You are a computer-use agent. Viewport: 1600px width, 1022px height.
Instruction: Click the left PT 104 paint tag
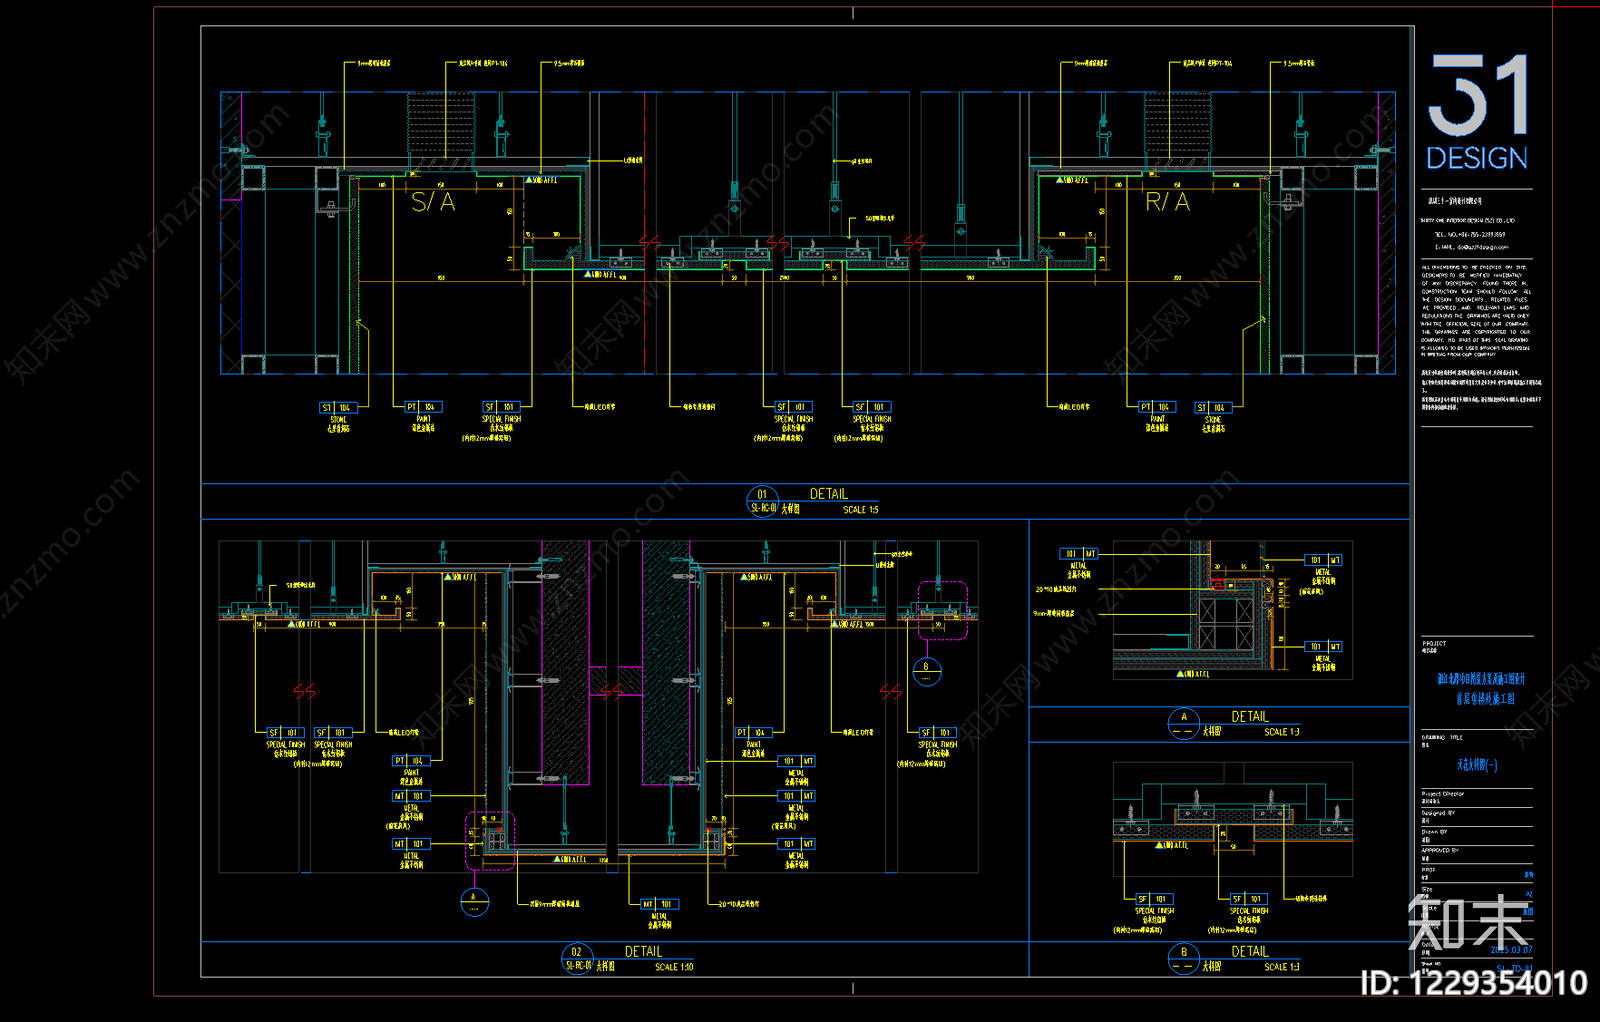click(x=423, y=407)
